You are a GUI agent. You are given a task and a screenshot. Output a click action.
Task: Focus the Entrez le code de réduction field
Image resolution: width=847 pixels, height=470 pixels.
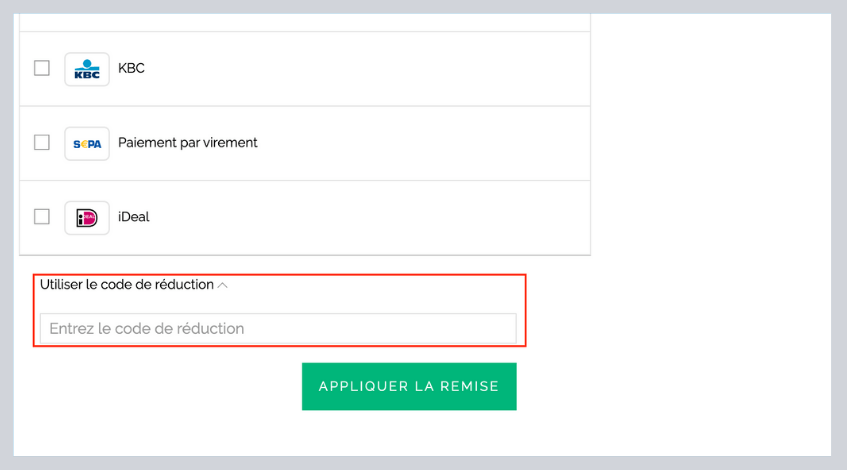(x=278, y=328)
